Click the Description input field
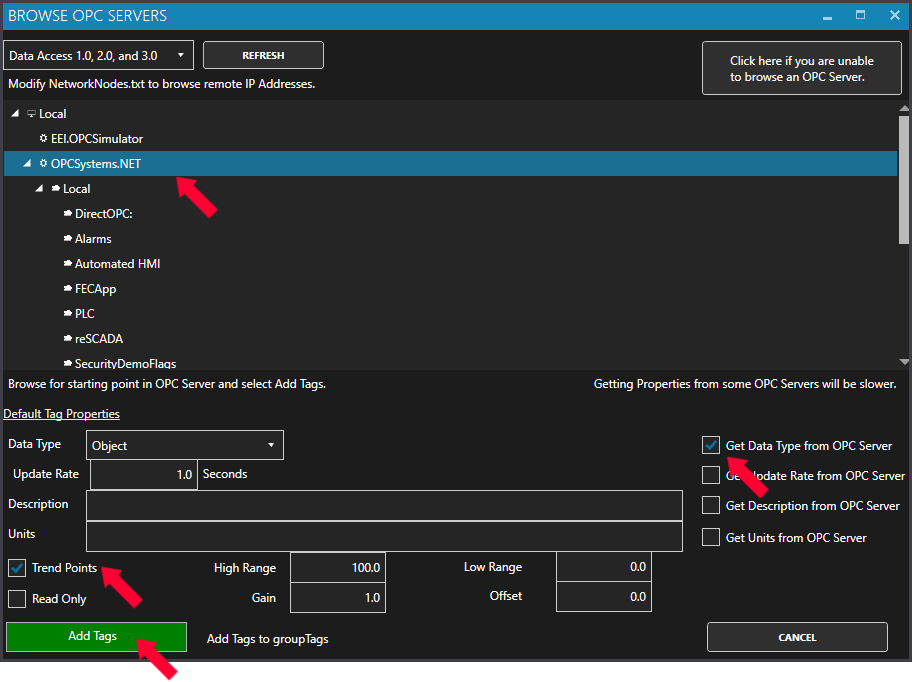The image size is (912, 682). point(384,505)
